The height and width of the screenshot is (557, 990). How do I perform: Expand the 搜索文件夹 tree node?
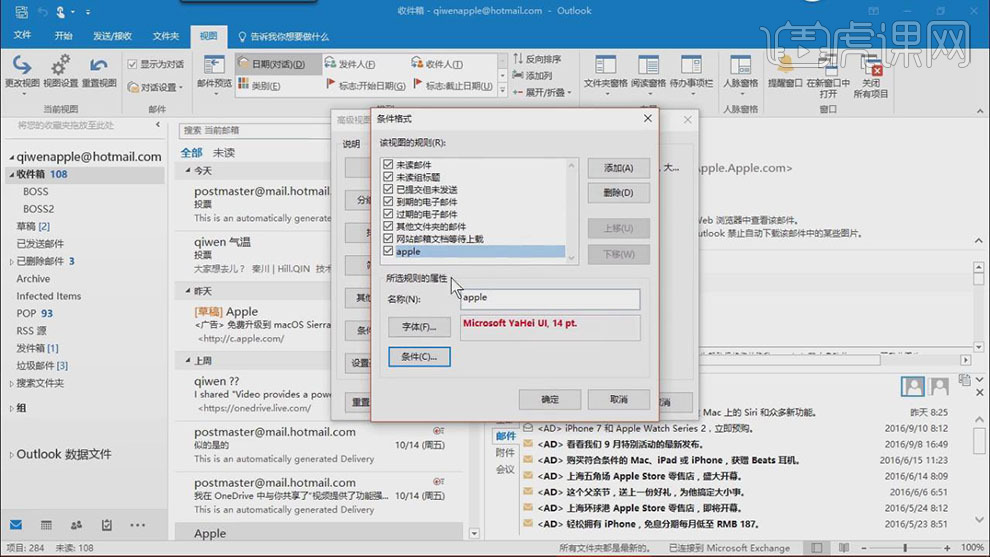pyautogui.click(x=11, y=383)
